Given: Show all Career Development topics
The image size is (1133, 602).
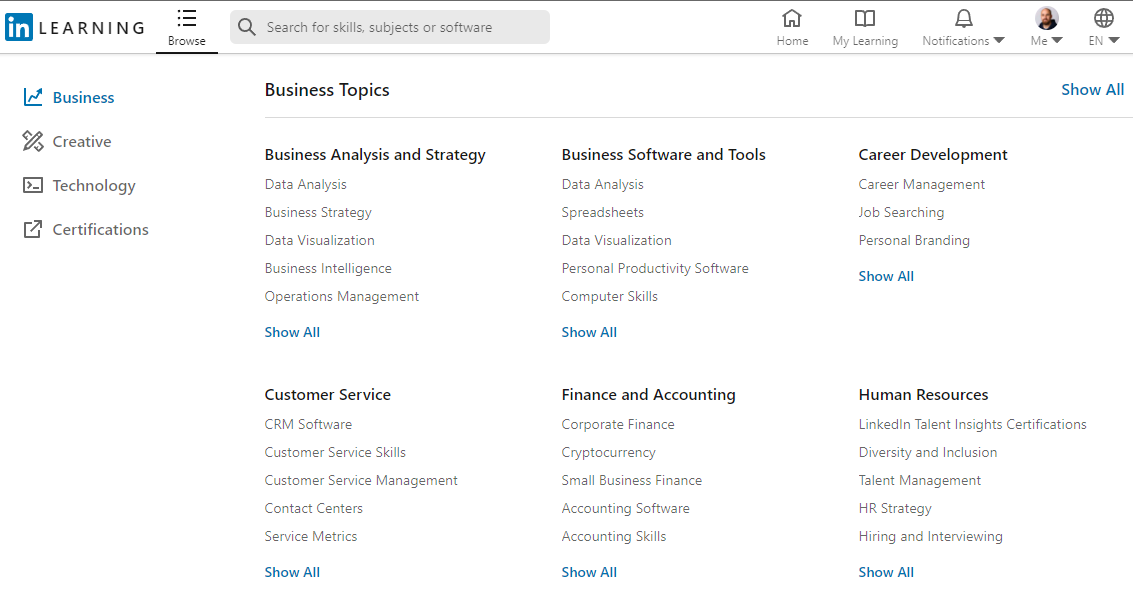Looking at the screenshot, I should coord(886,276).
